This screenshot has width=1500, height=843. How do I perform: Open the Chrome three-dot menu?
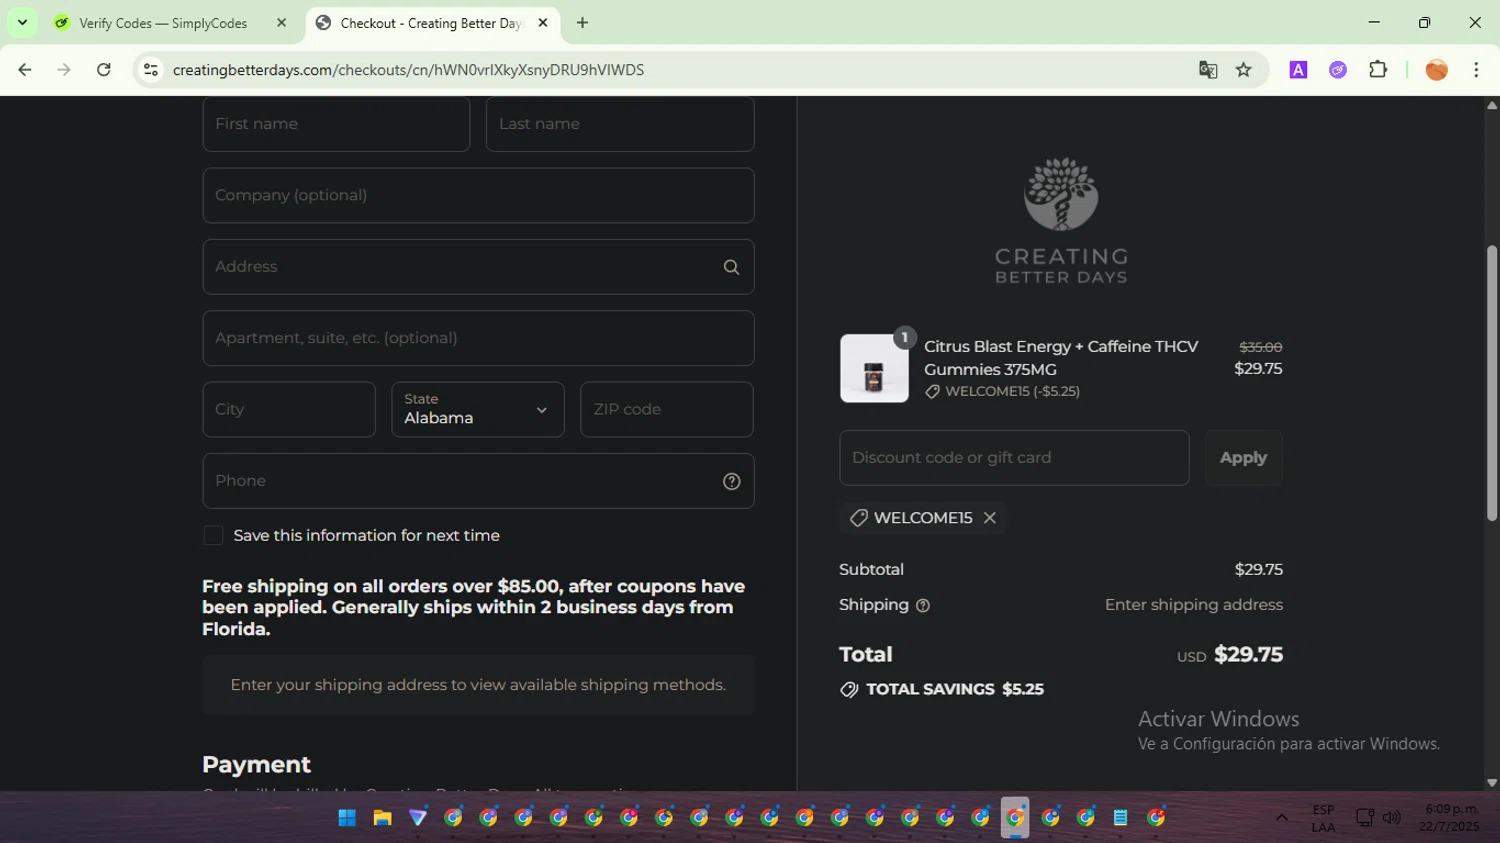pos(1476,69)
